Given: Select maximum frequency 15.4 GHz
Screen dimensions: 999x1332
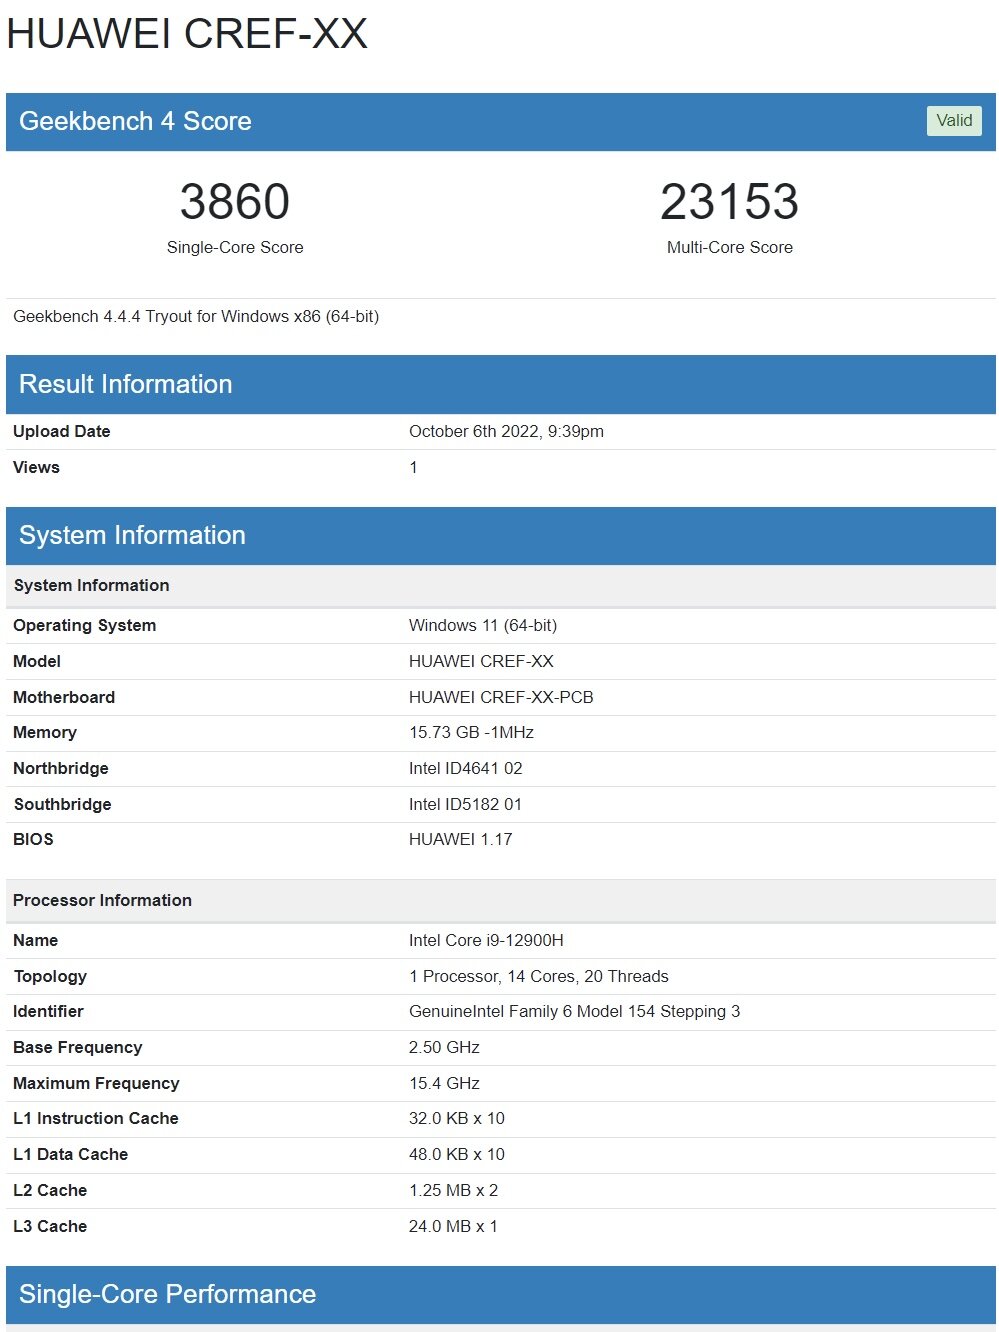Looking at the screenshot, I should click(x=444, y=1083).
